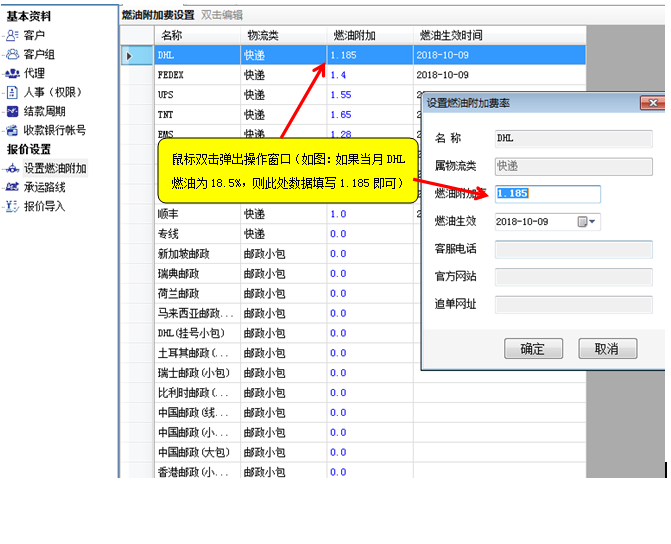Click the 报价导入 sidebar icon
Screen dimensions: 671x544
(x=12, y=206)
